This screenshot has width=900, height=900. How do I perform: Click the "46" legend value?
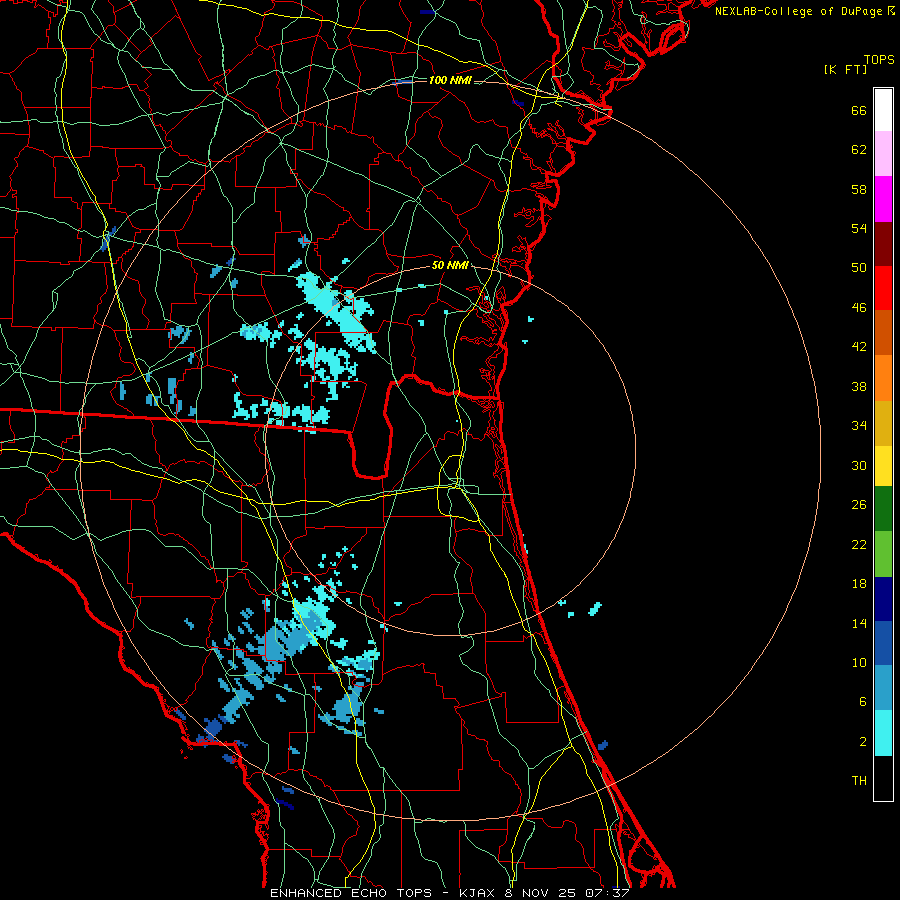[x=859, y=308]
